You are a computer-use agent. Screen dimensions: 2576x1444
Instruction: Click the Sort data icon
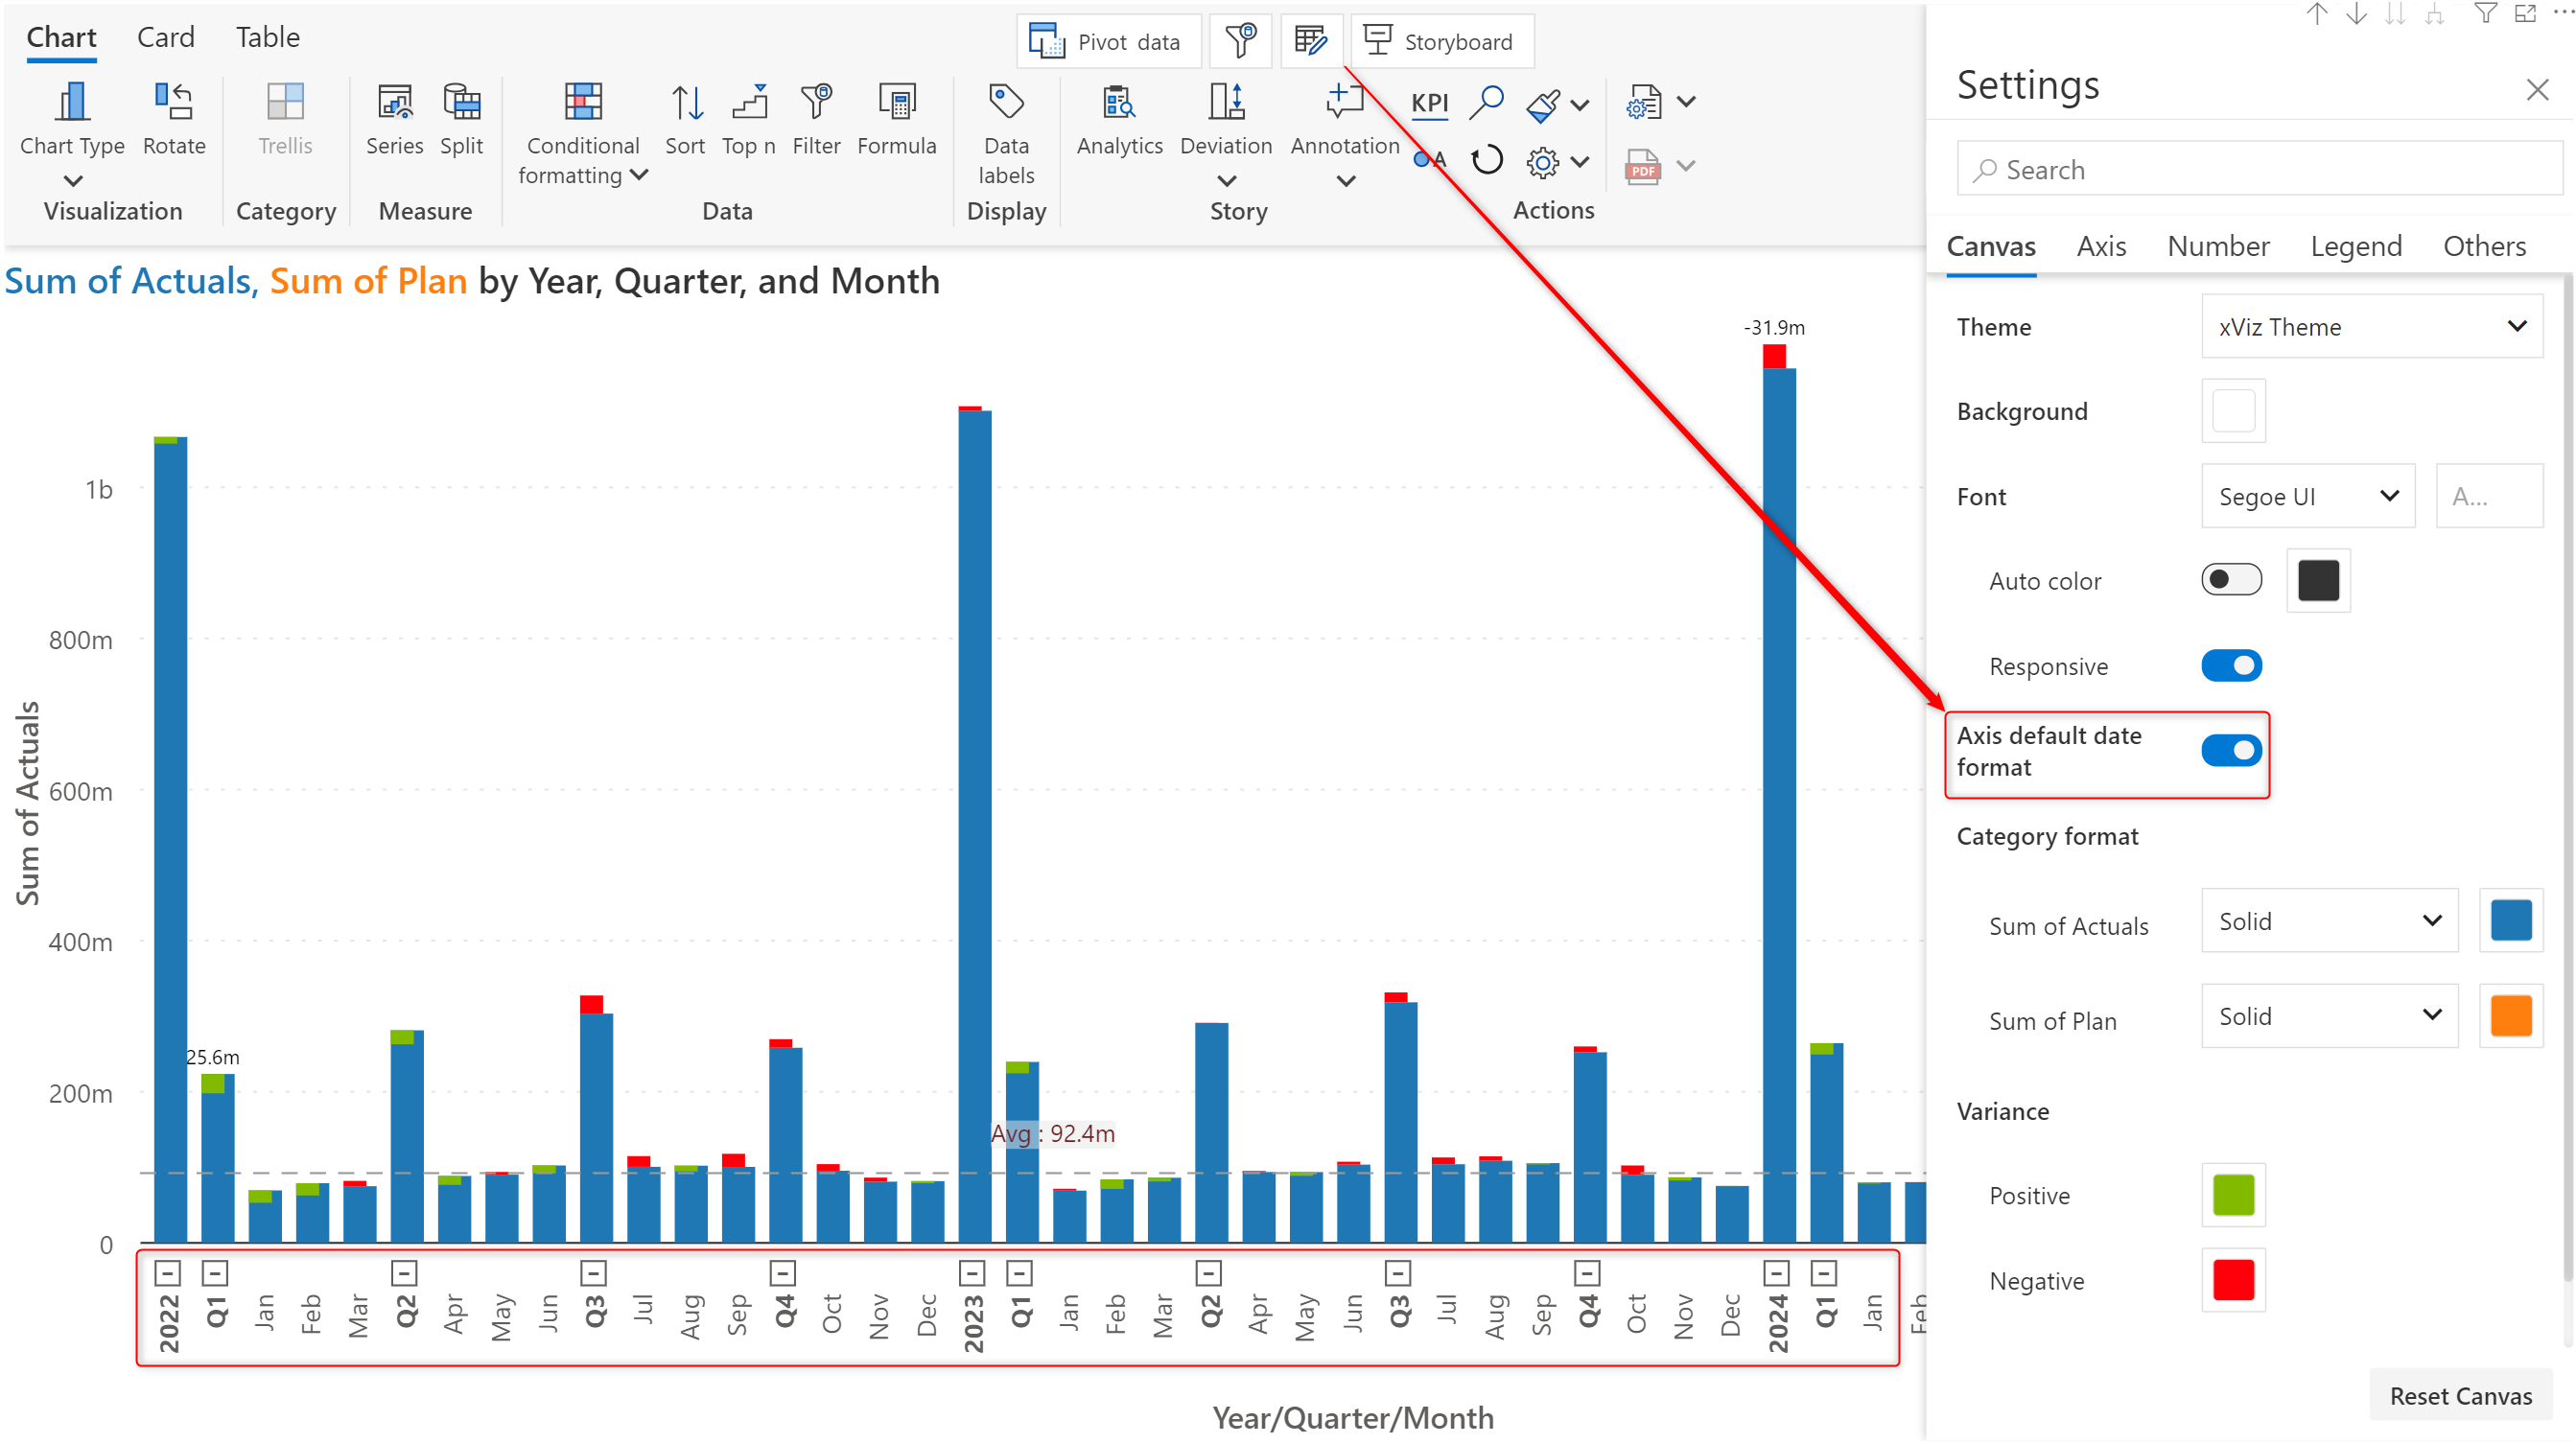686,102
